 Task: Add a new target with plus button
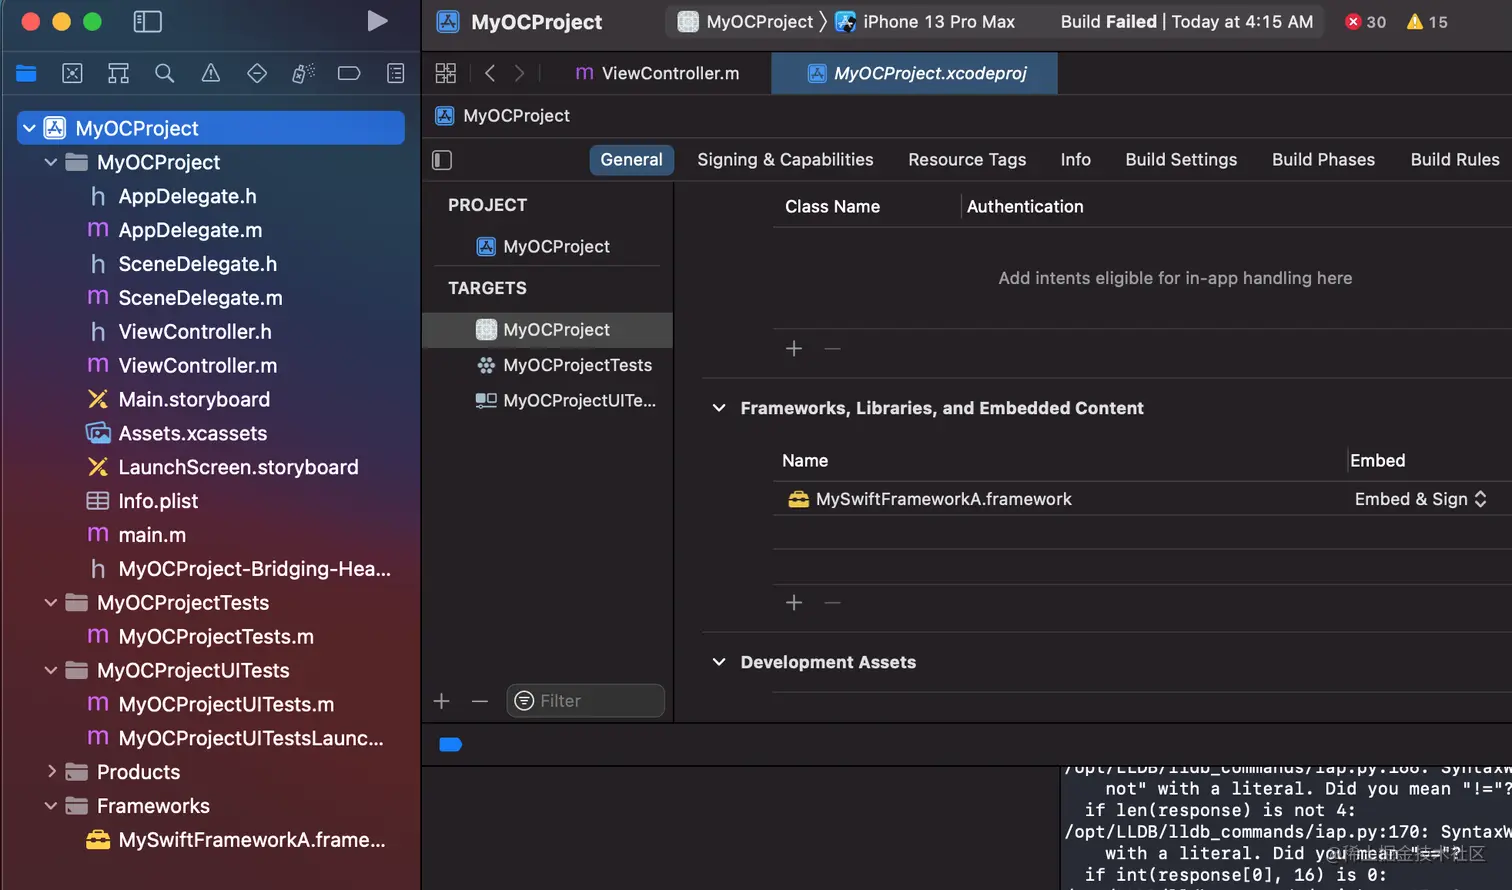(442, 701)
